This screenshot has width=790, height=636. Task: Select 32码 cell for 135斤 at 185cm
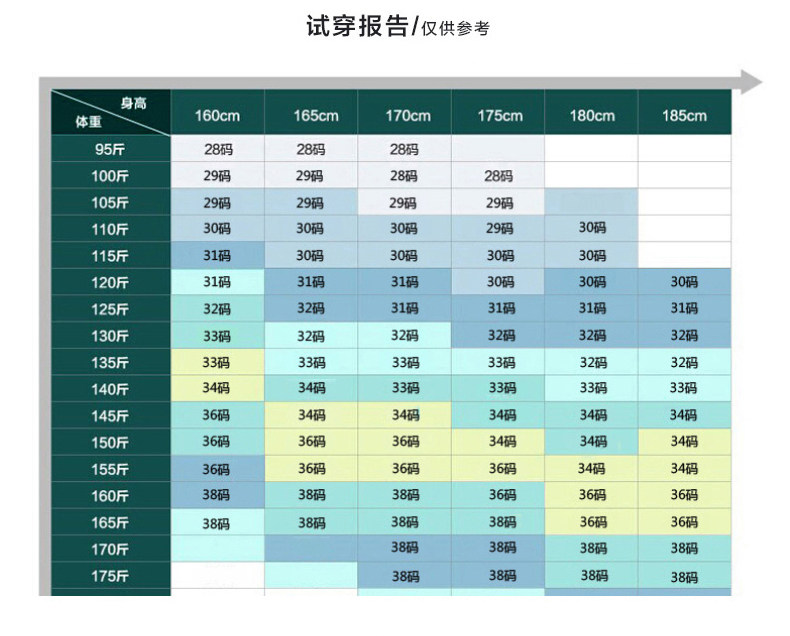(685, 362)
